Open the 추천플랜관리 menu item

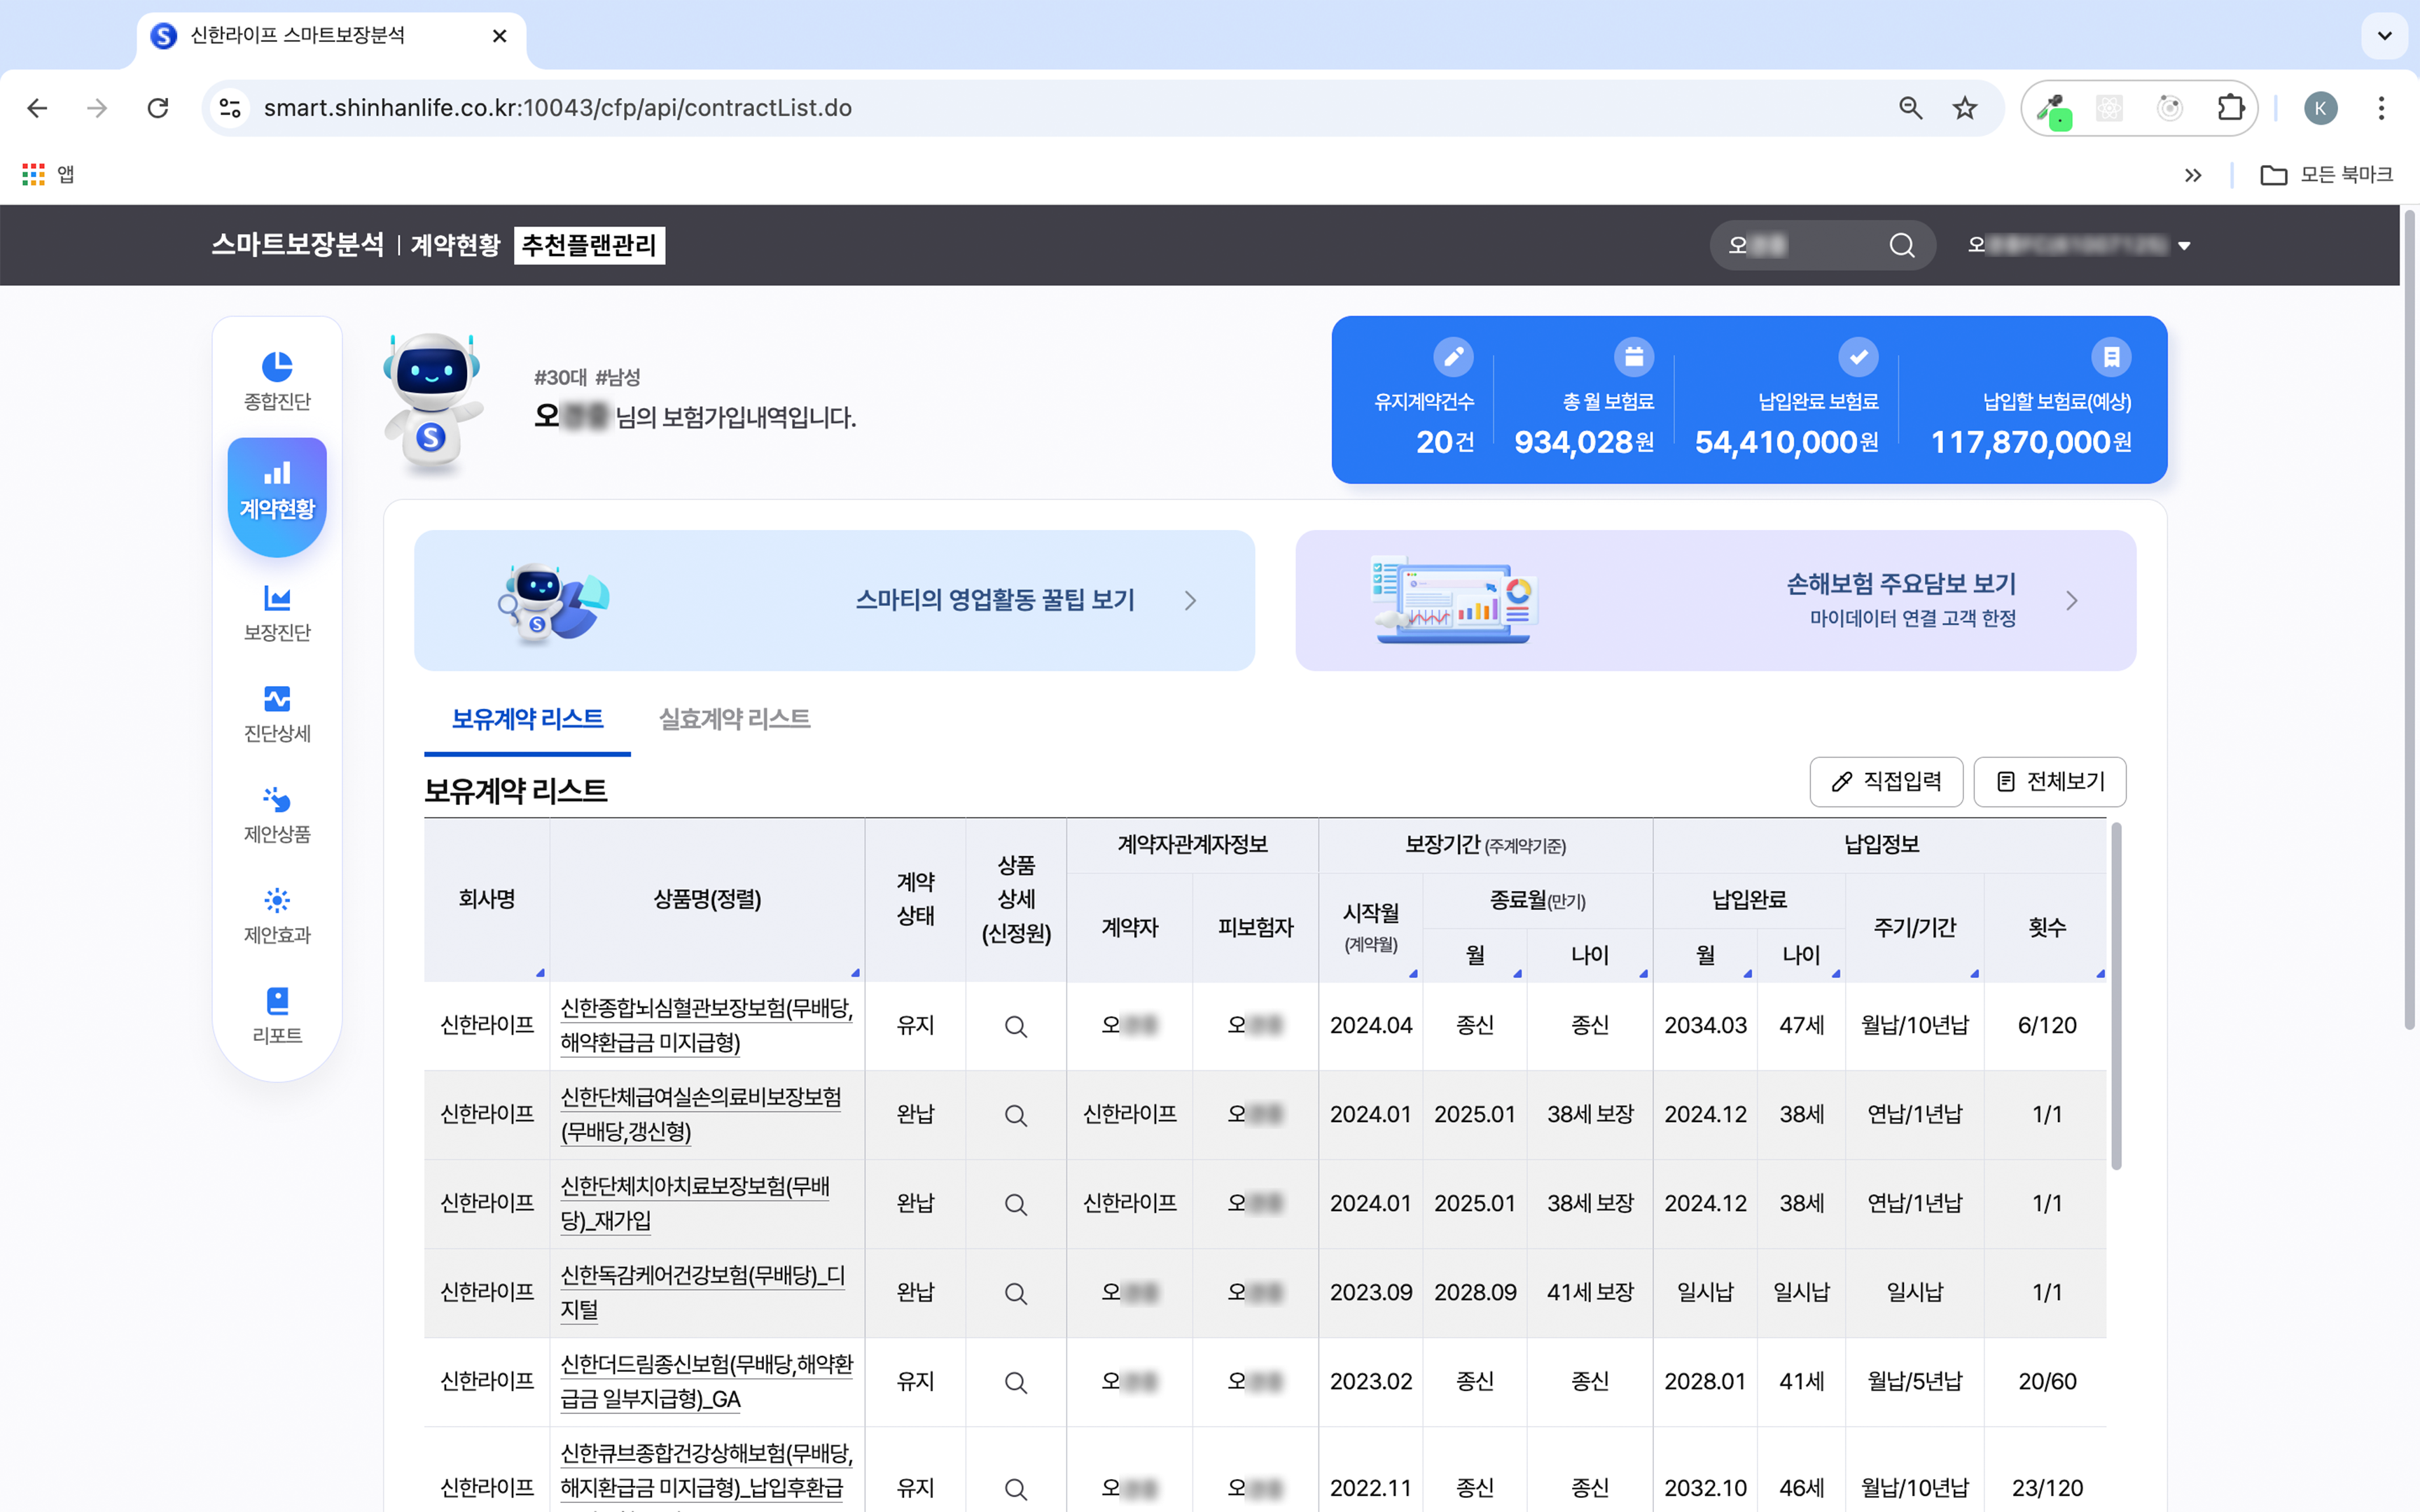(x=588, y=245)
